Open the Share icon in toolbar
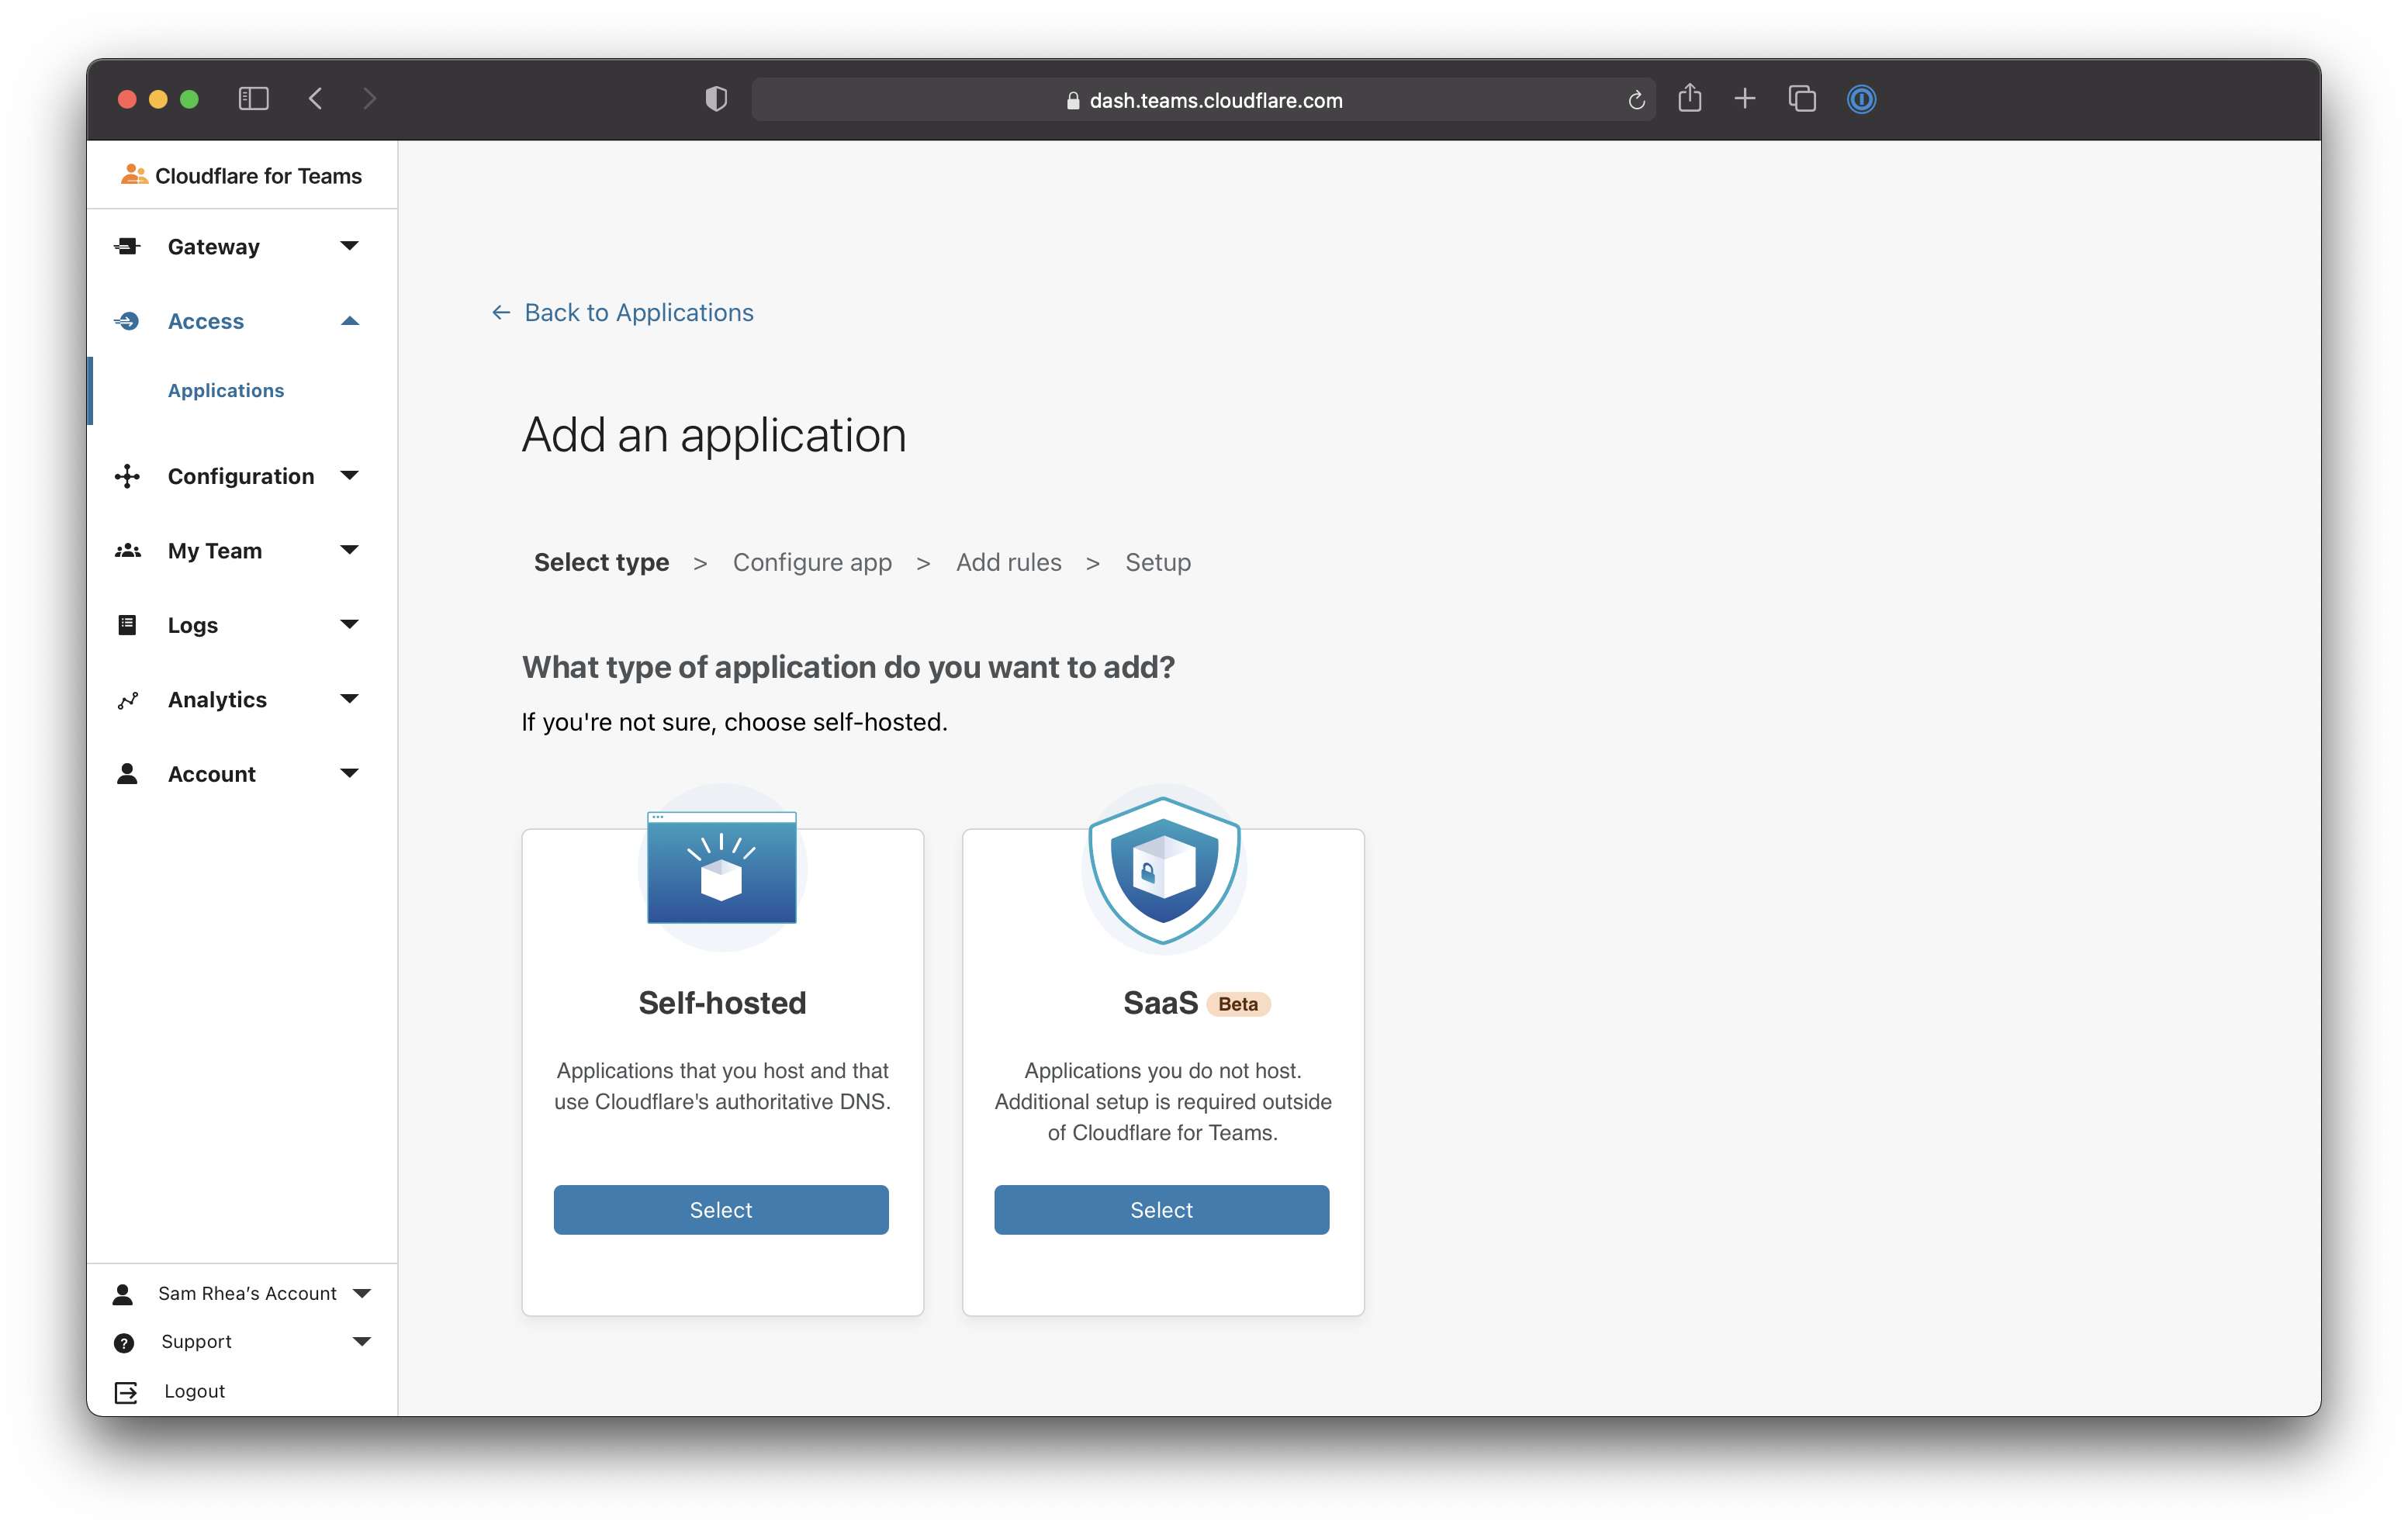The image size is (2408, 1531). pyautogui.click(x=1690, y=98)
